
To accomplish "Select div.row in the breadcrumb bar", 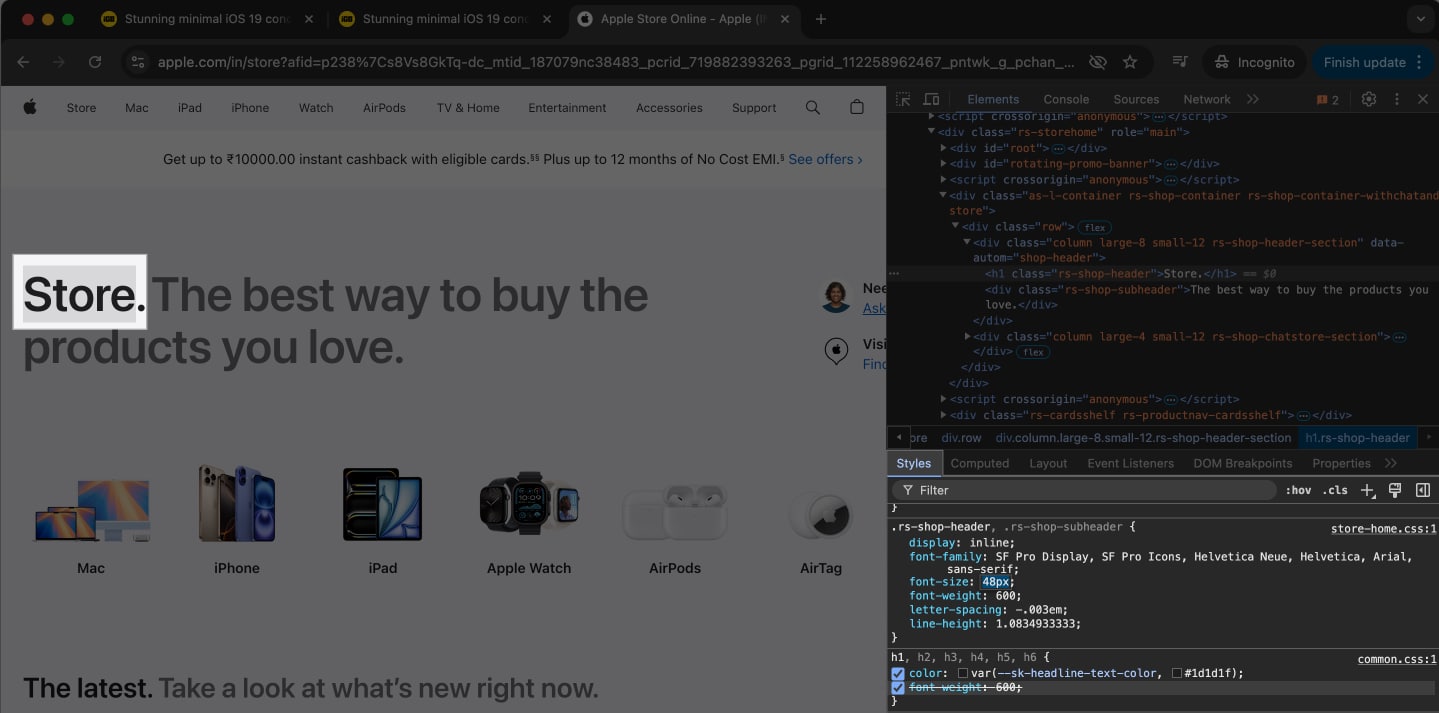I will tap(962, 437).
